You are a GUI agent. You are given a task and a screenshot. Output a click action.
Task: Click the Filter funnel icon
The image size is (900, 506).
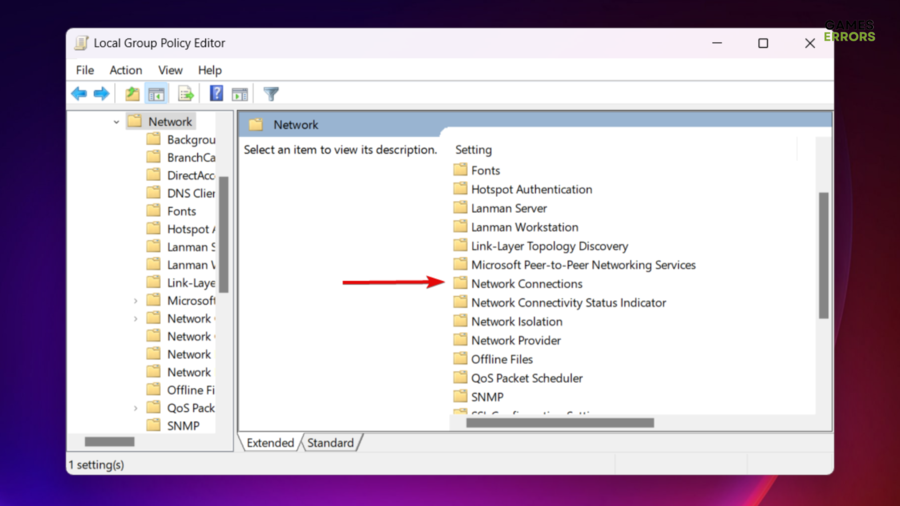[x=271, y=94]
